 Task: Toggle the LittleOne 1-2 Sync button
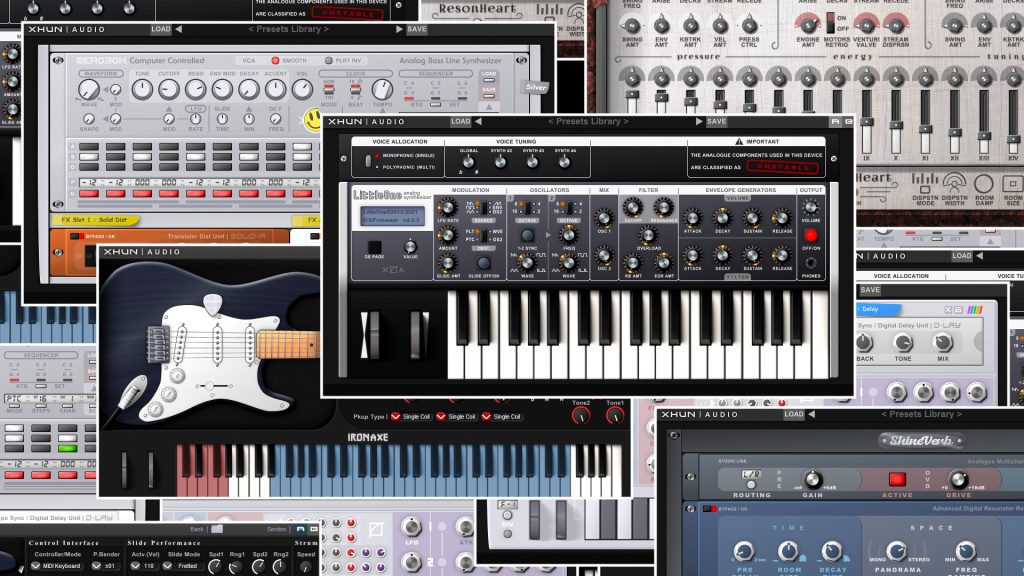pos(527,236)
